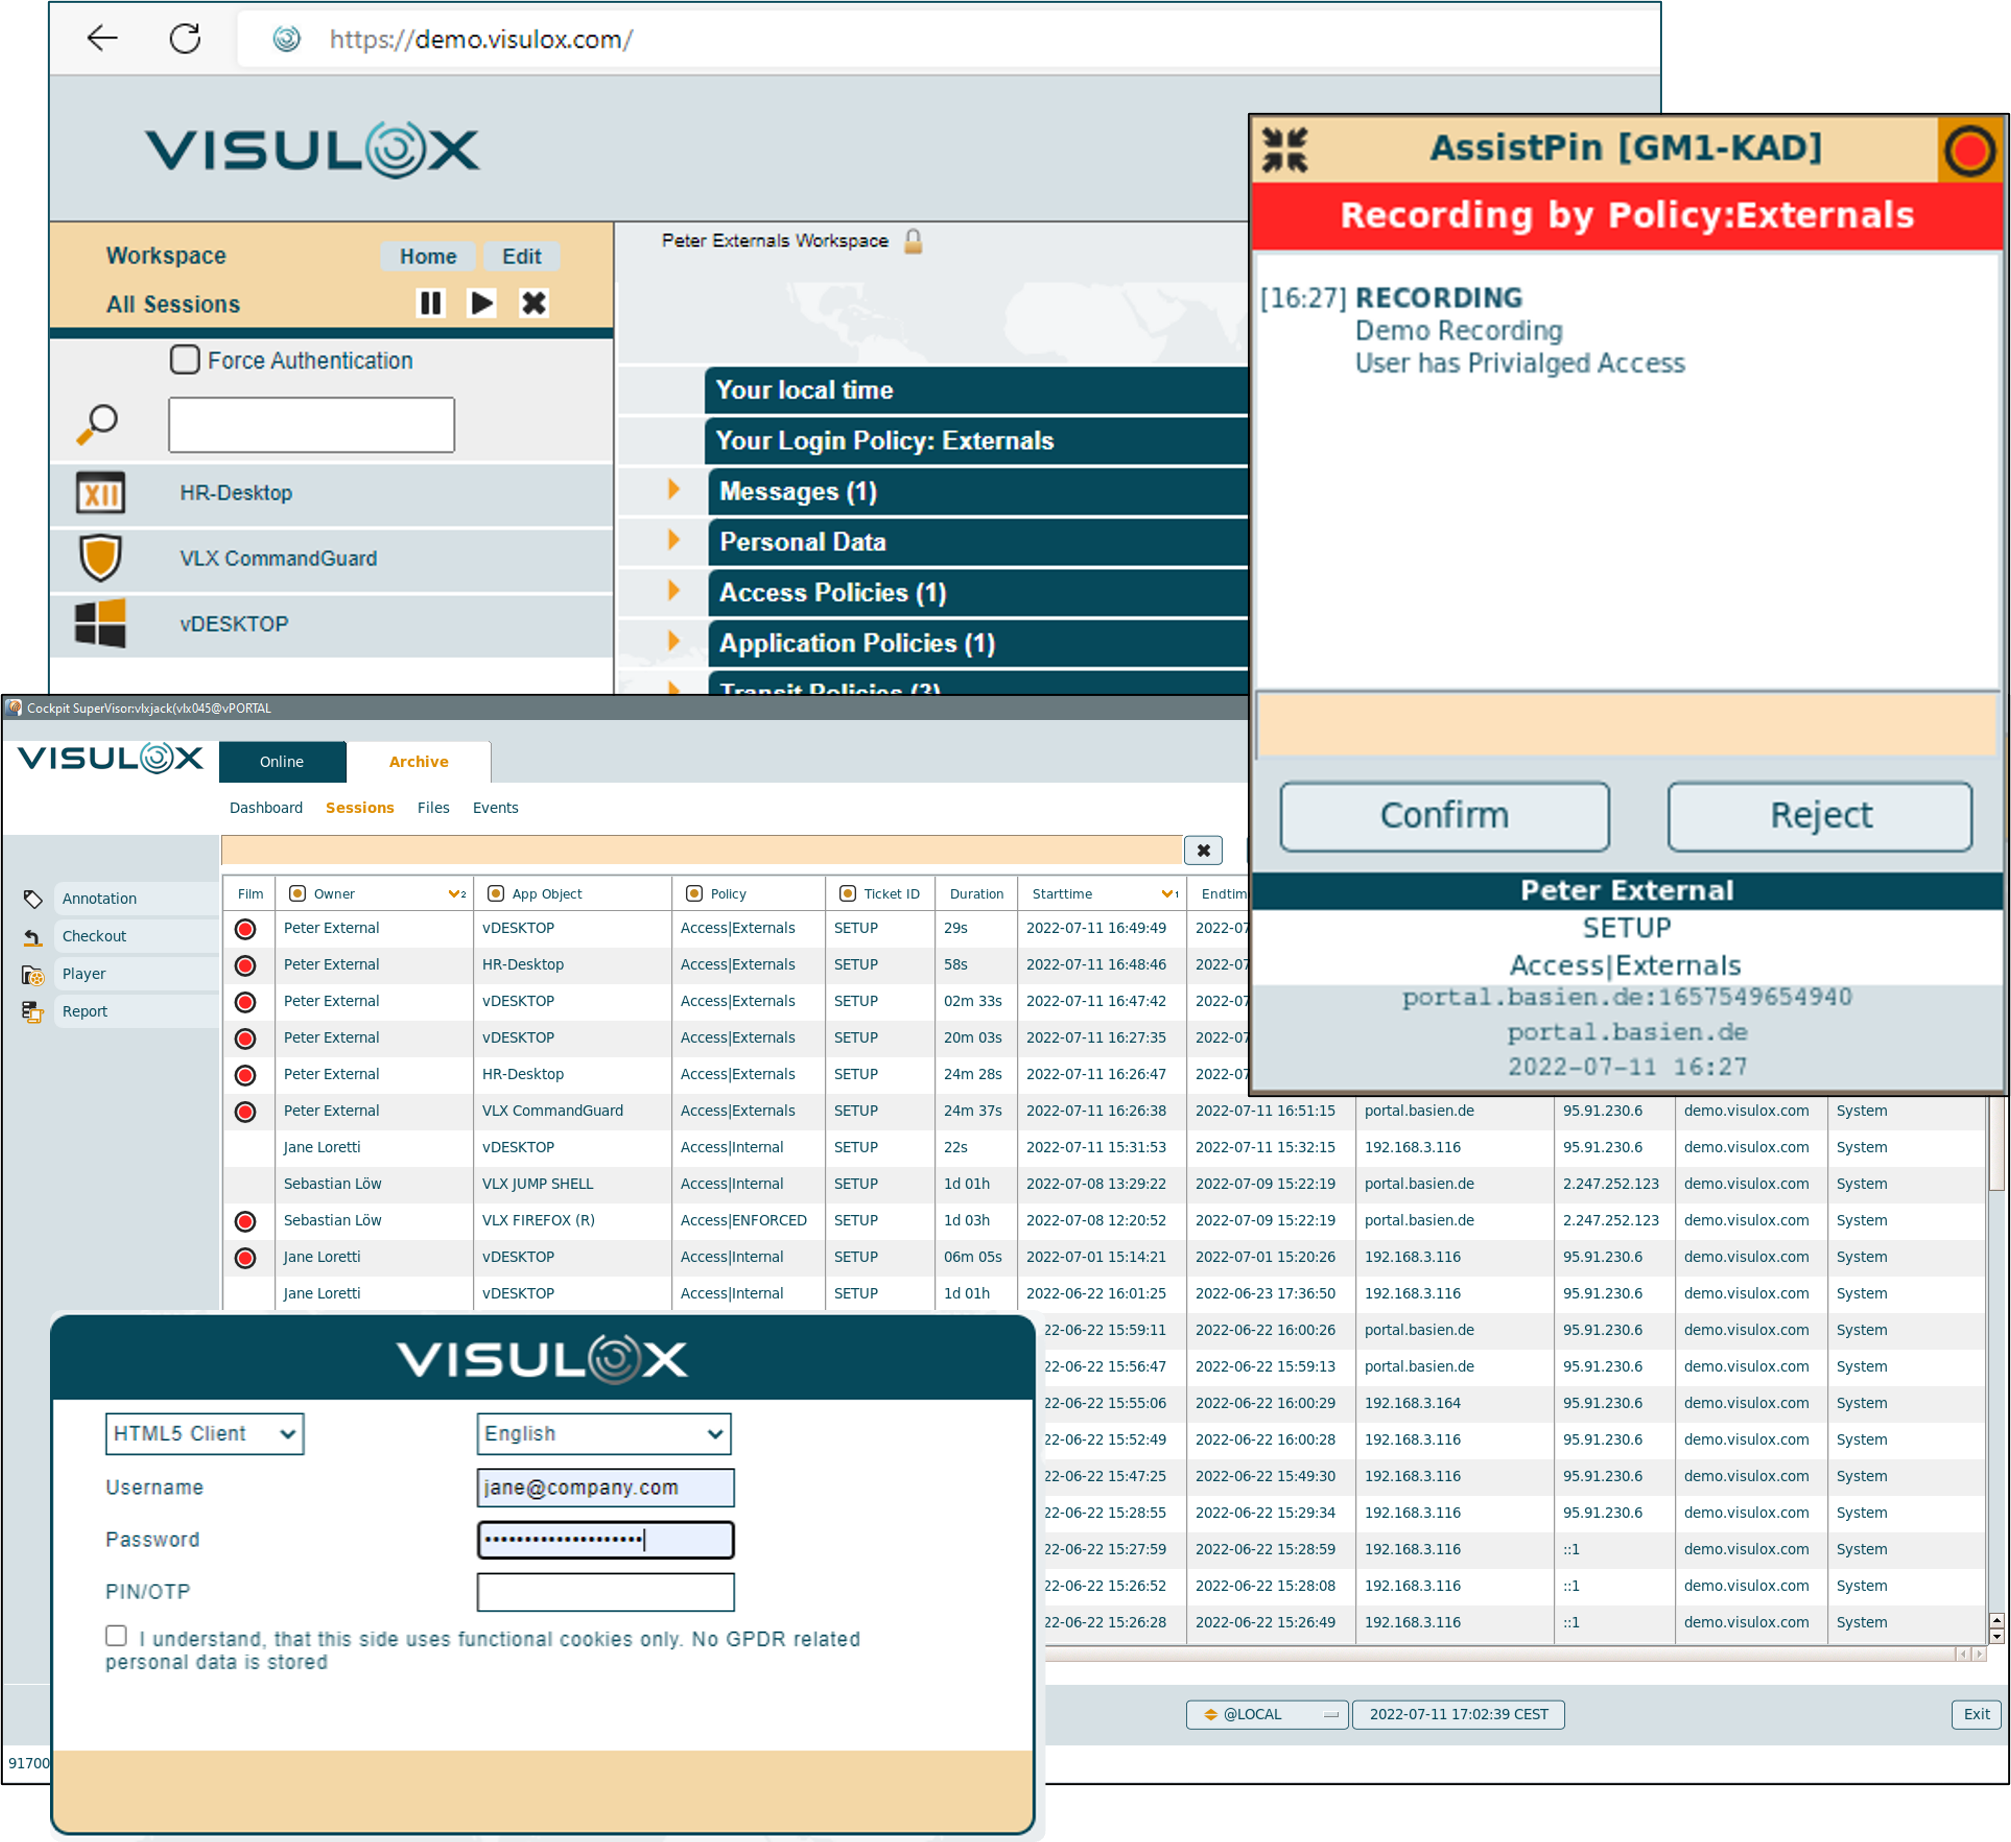2011x1842 pixels.
Task: Expand the Messages (1) section
Action: click(673, 489)
